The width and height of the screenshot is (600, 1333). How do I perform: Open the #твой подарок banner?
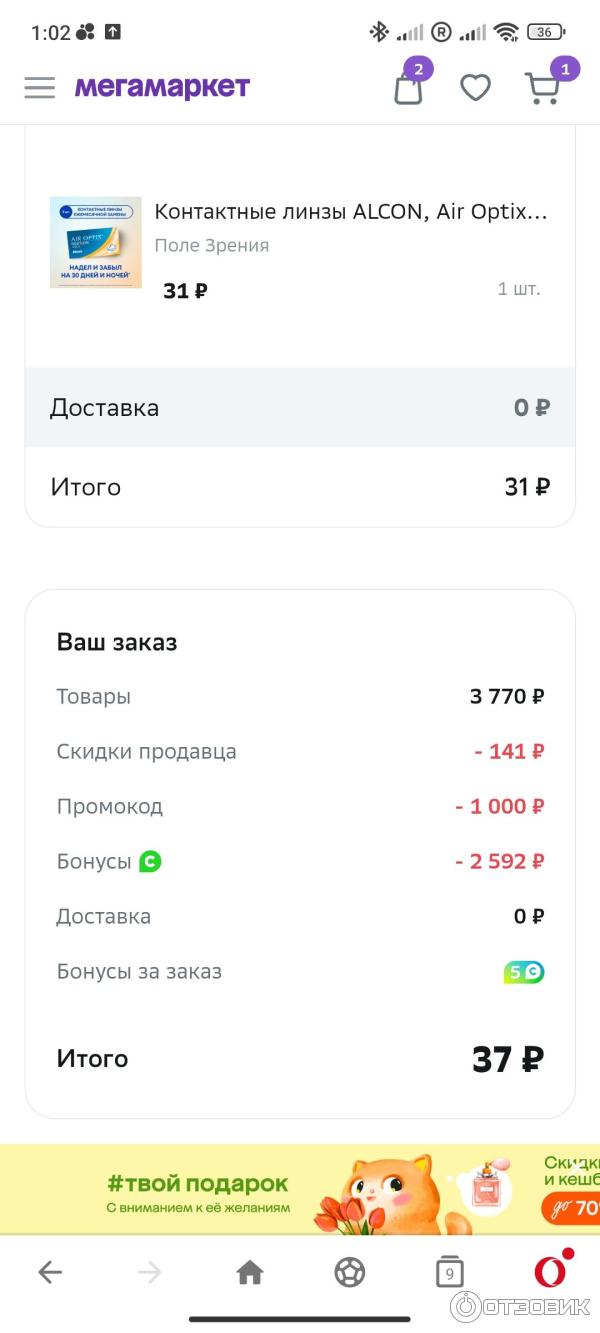point(300,1190)
